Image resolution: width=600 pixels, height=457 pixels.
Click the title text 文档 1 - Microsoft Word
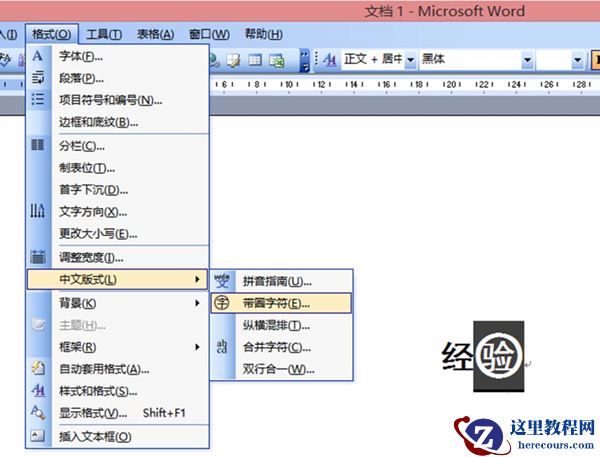tap(445, 11)
